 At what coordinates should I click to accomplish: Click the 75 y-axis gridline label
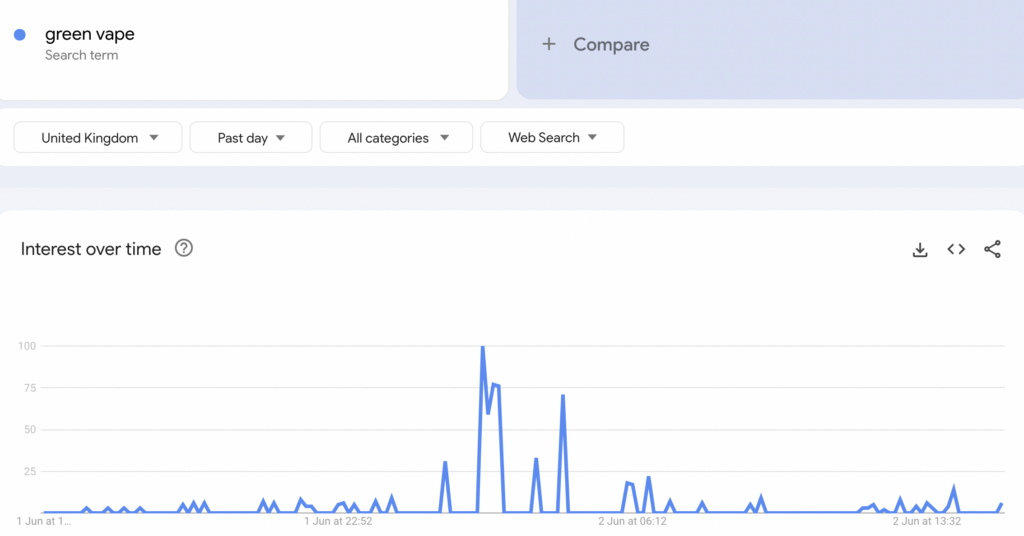click(29, 388)
